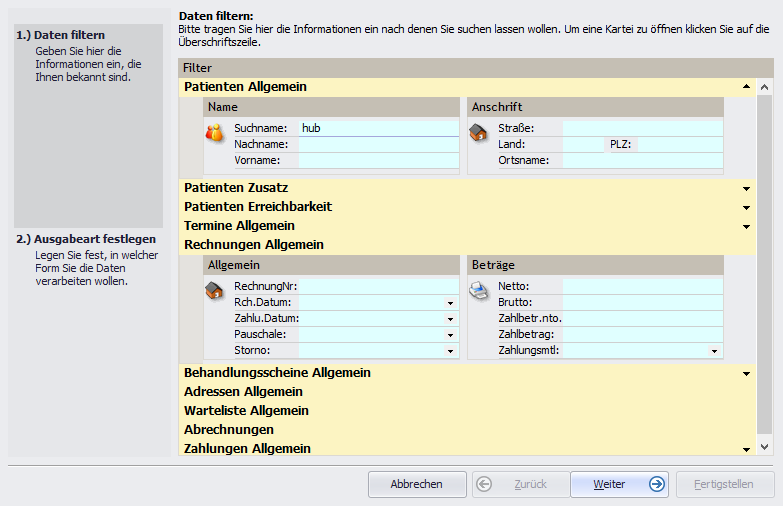
Task: Click the patient icon in Name section
Action: (x=214, y=132)
